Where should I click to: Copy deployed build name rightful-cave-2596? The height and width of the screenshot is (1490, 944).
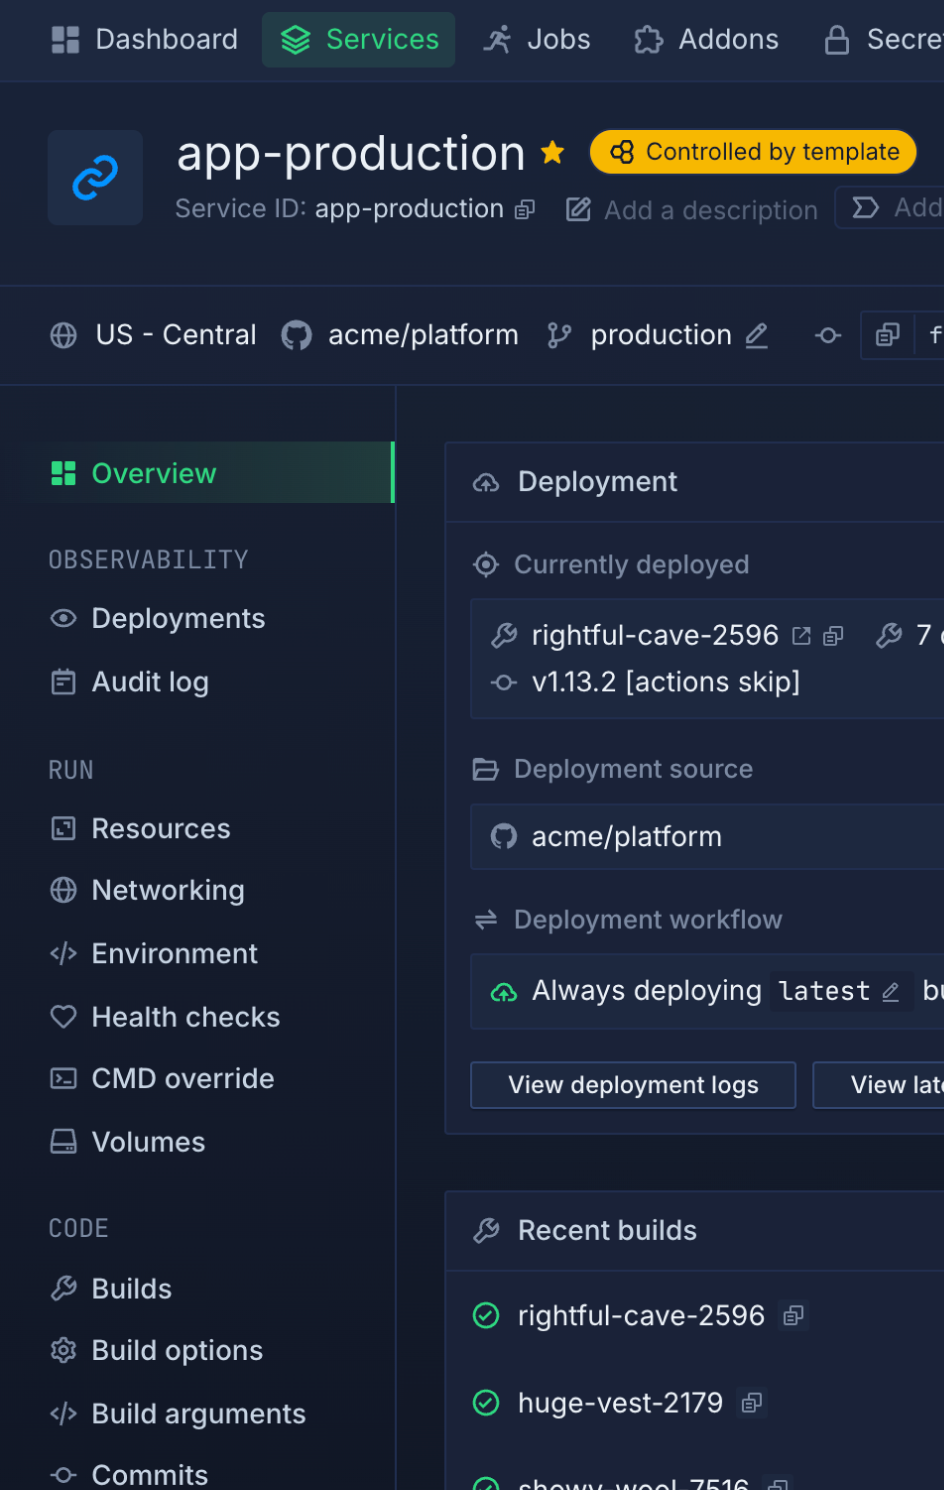tap(833, 636)
